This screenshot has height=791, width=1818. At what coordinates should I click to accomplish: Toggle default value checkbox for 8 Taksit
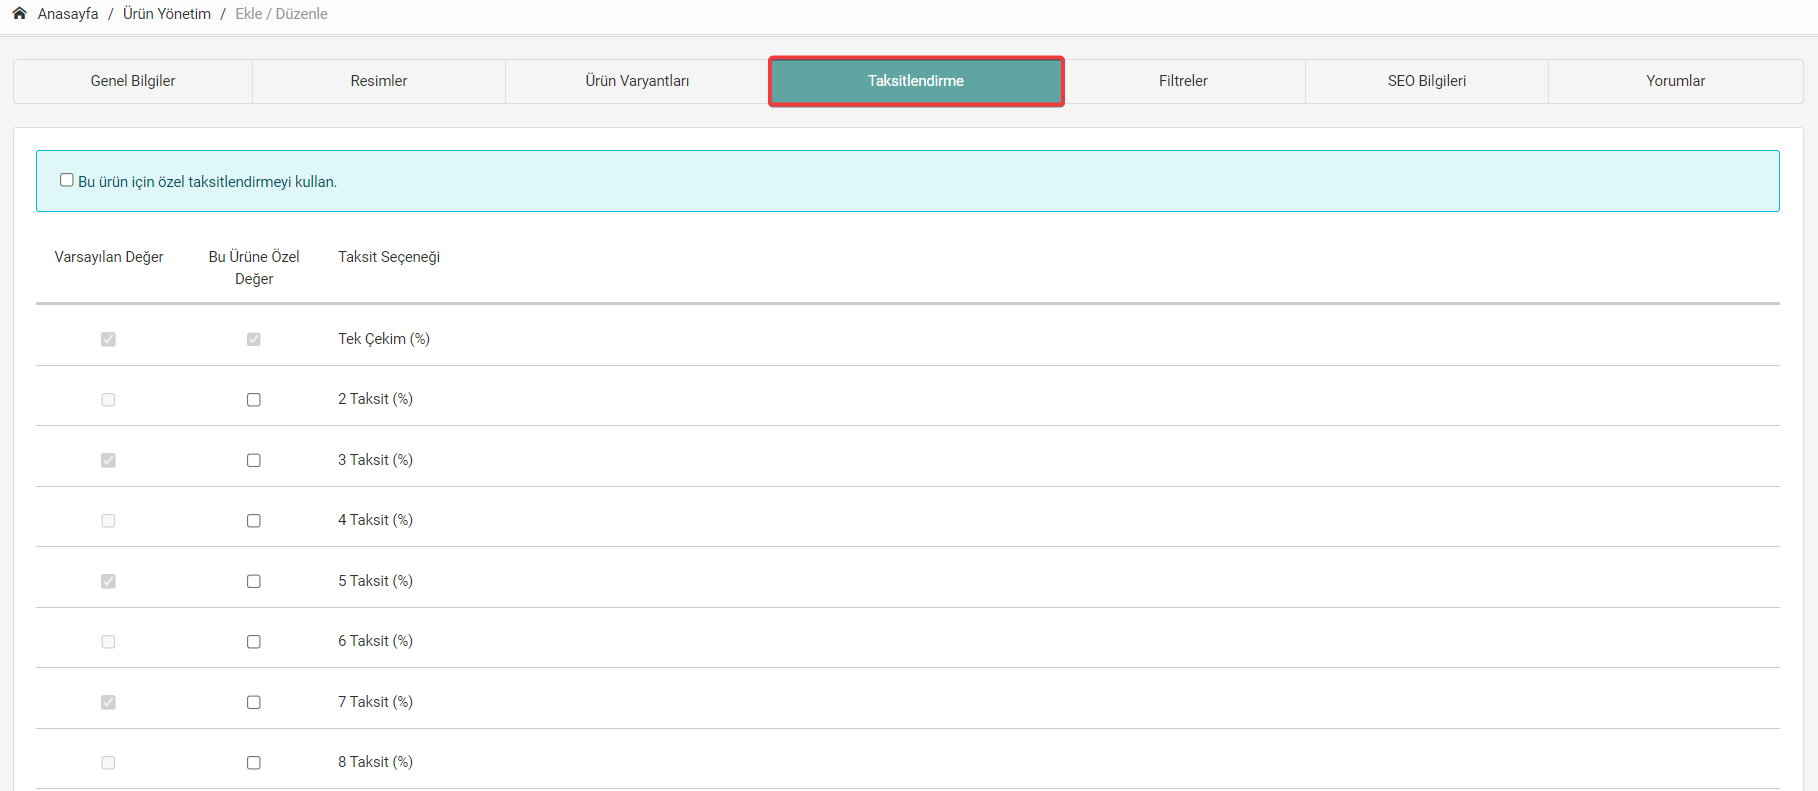[x=108, y=763]
